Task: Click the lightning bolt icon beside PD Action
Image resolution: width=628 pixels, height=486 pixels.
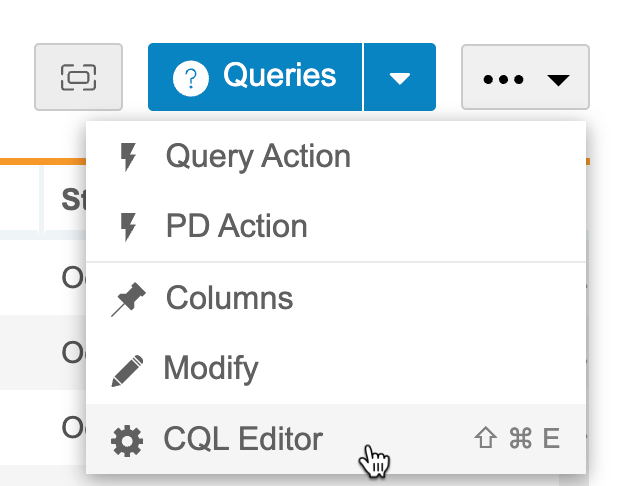Action: (127, 227)
